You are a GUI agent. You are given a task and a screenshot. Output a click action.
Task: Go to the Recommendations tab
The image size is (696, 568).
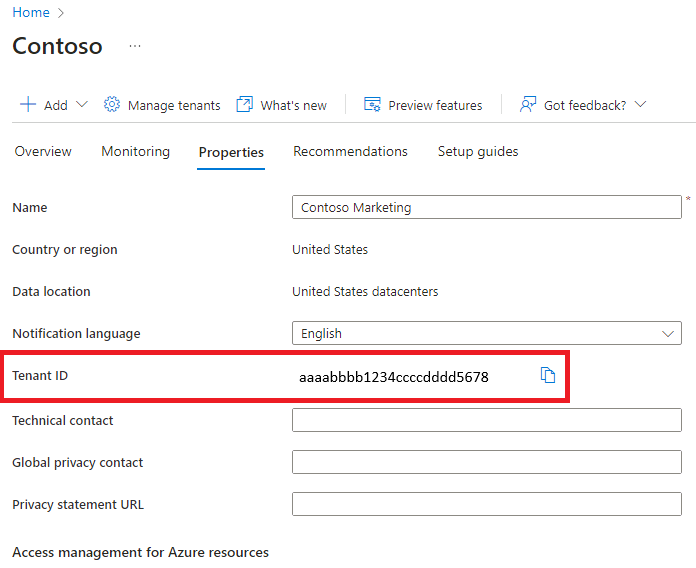coord(350,152)
